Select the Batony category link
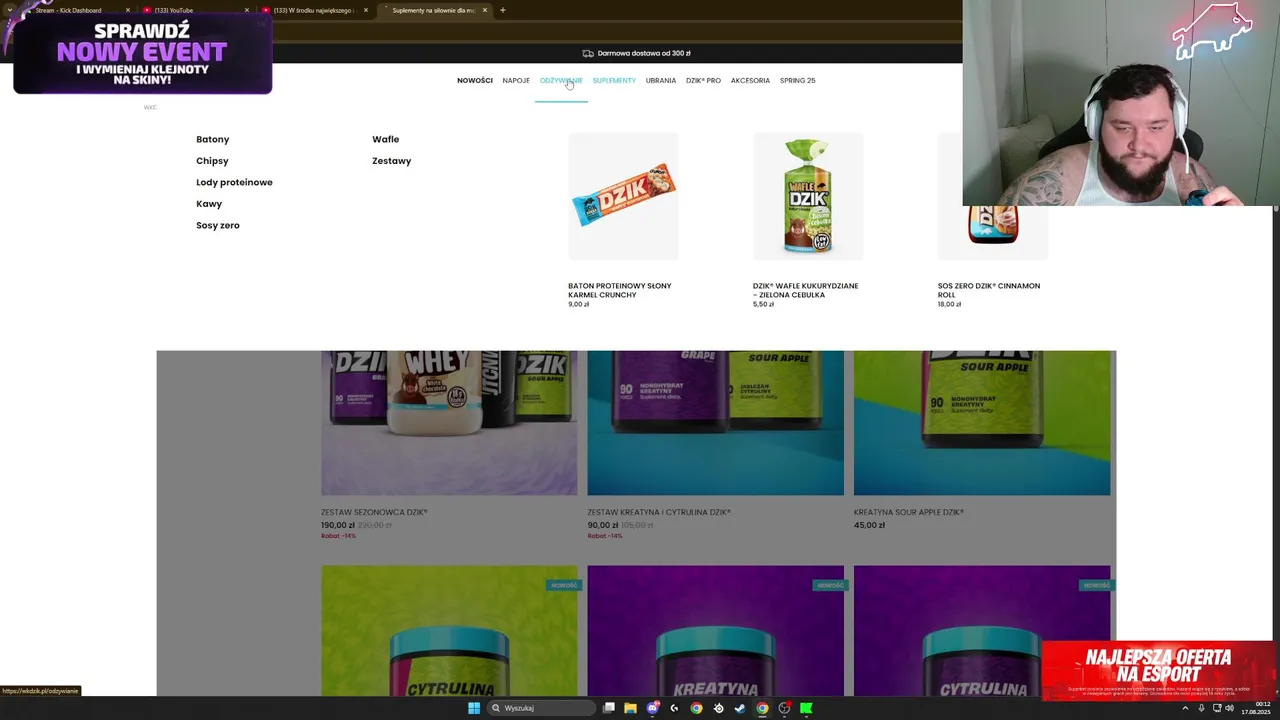This screenshot has height=720, width=1280. click(x=213, y=139)
